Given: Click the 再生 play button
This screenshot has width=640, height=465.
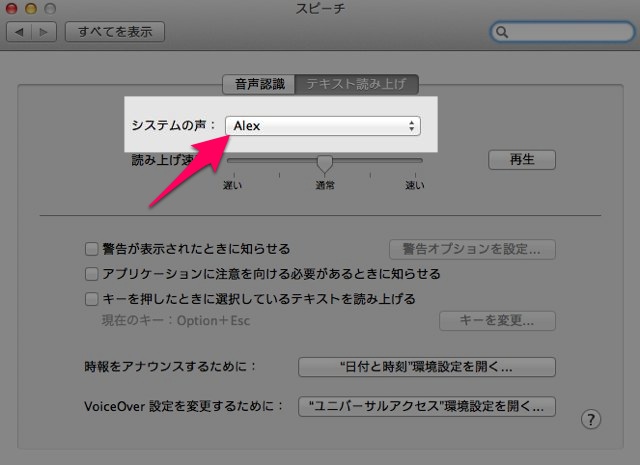Looking at the screenshot, I should point(522,160).
